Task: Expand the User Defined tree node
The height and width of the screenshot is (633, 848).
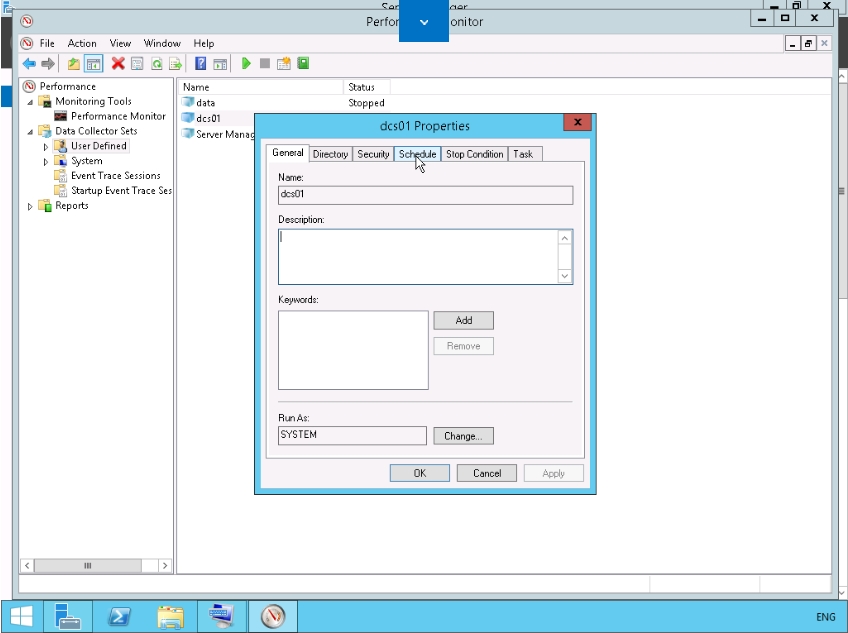Action: coord(46,146)
